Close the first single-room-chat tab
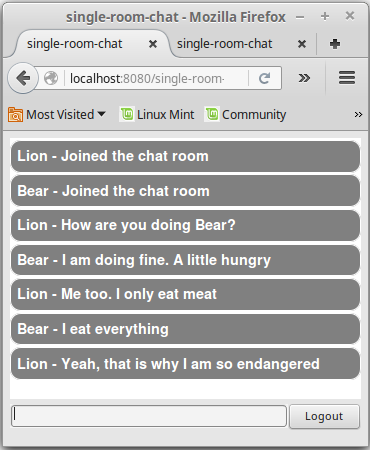Screen dimensions: 370x450 tap(153, 44)
